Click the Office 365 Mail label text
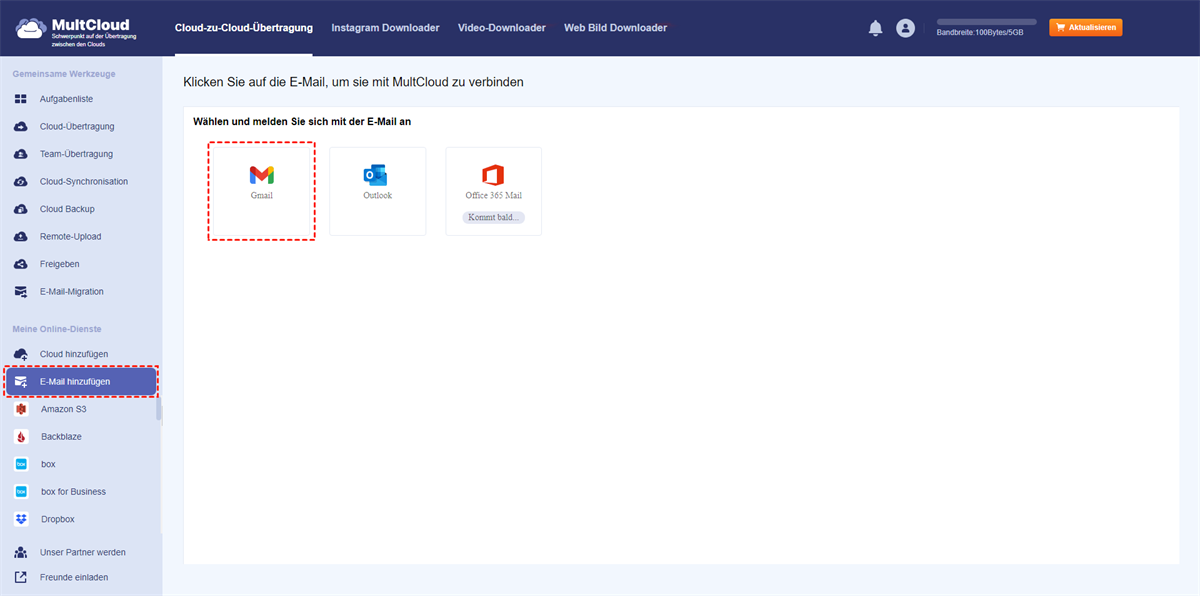Screen dimensions: 1200x596 point(494,196)
